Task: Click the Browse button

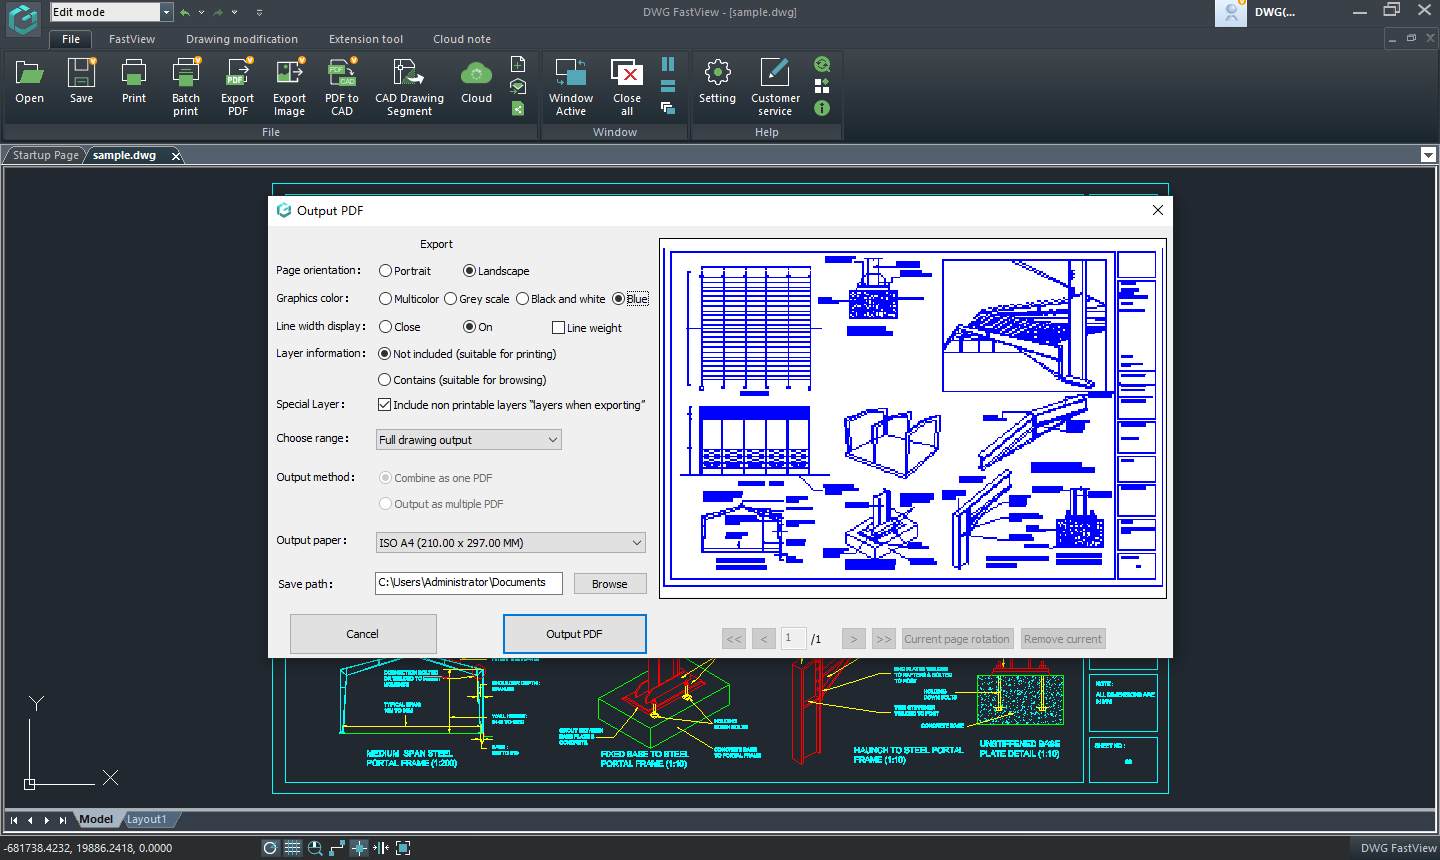Action: coord(609,584)
